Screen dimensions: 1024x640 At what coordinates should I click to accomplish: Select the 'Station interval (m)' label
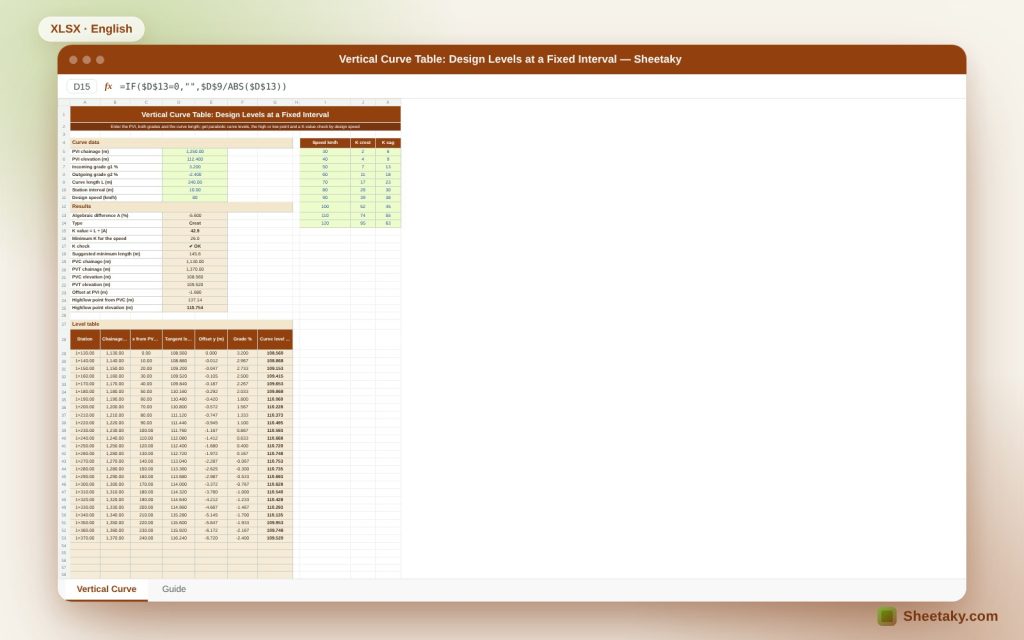116,190
